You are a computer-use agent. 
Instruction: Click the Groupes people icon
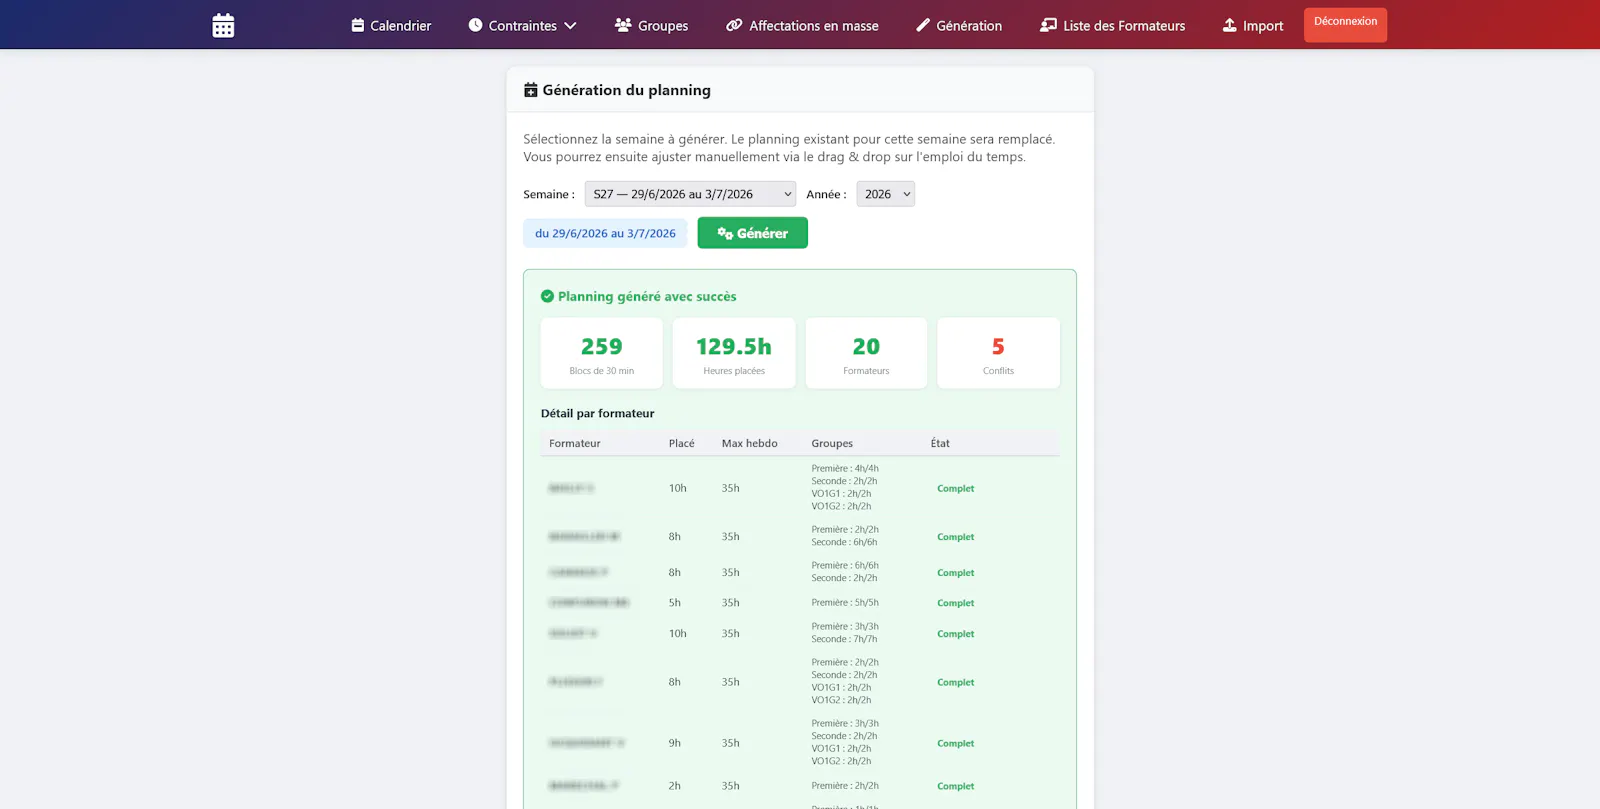pos(623,25)
